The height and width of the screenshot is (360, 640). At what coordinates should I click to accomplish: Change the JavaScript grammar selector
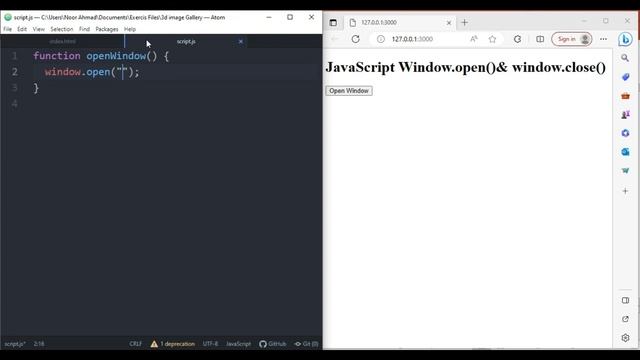(x=238, y=344)
